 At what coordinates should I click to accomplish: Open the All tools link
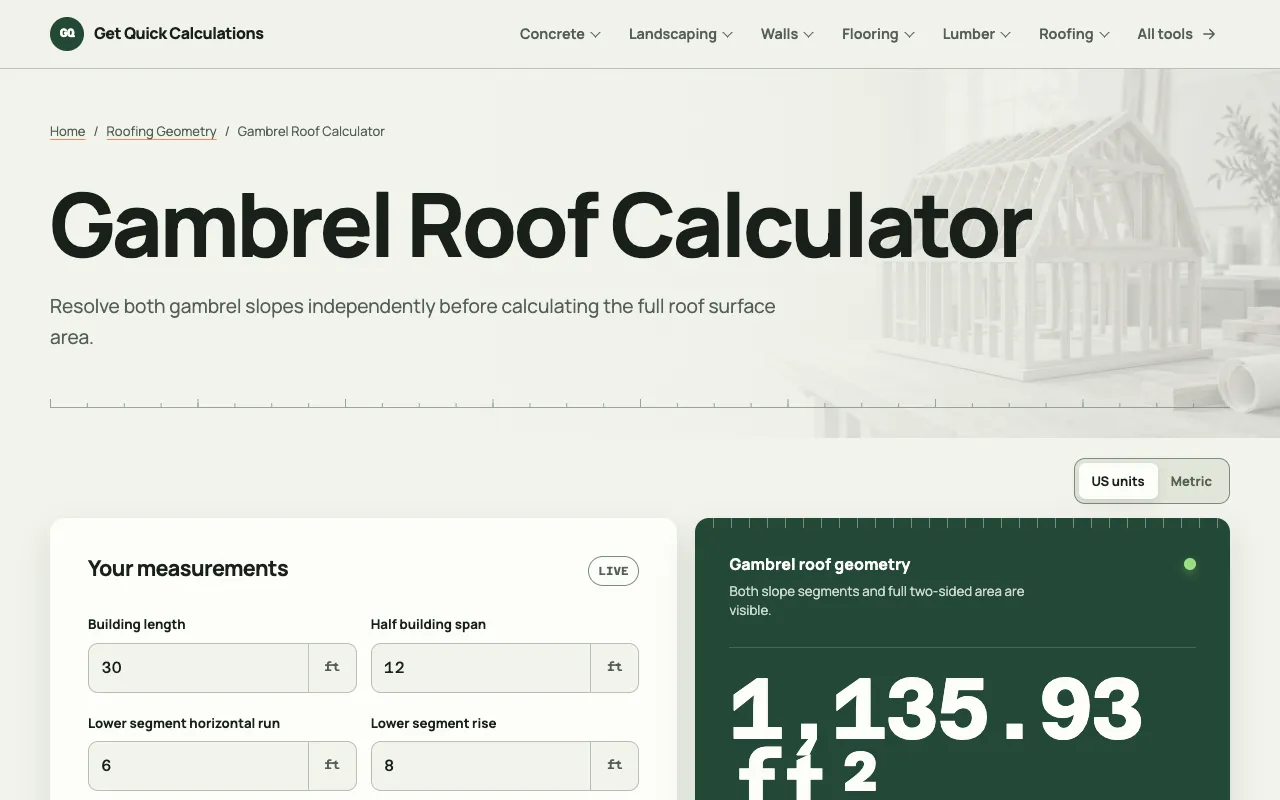(x=1176, y=34)
